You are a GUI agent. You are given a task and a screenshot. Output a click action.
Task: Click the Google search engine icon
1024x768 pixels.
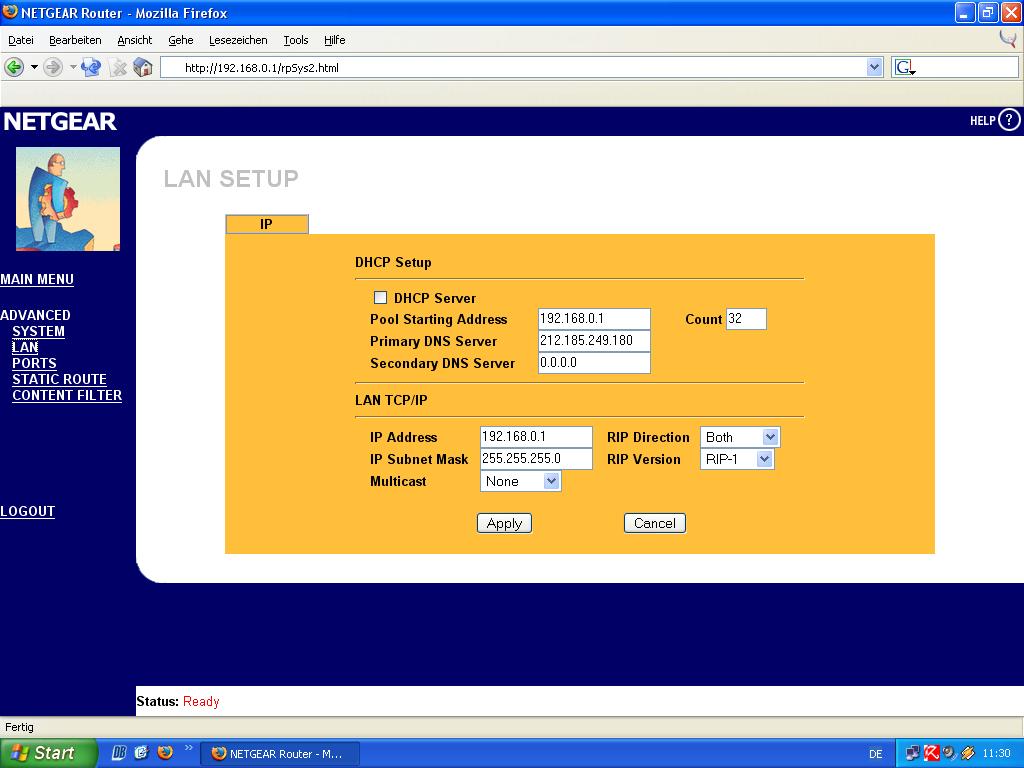pyautogui.click(x=904, y=67)
